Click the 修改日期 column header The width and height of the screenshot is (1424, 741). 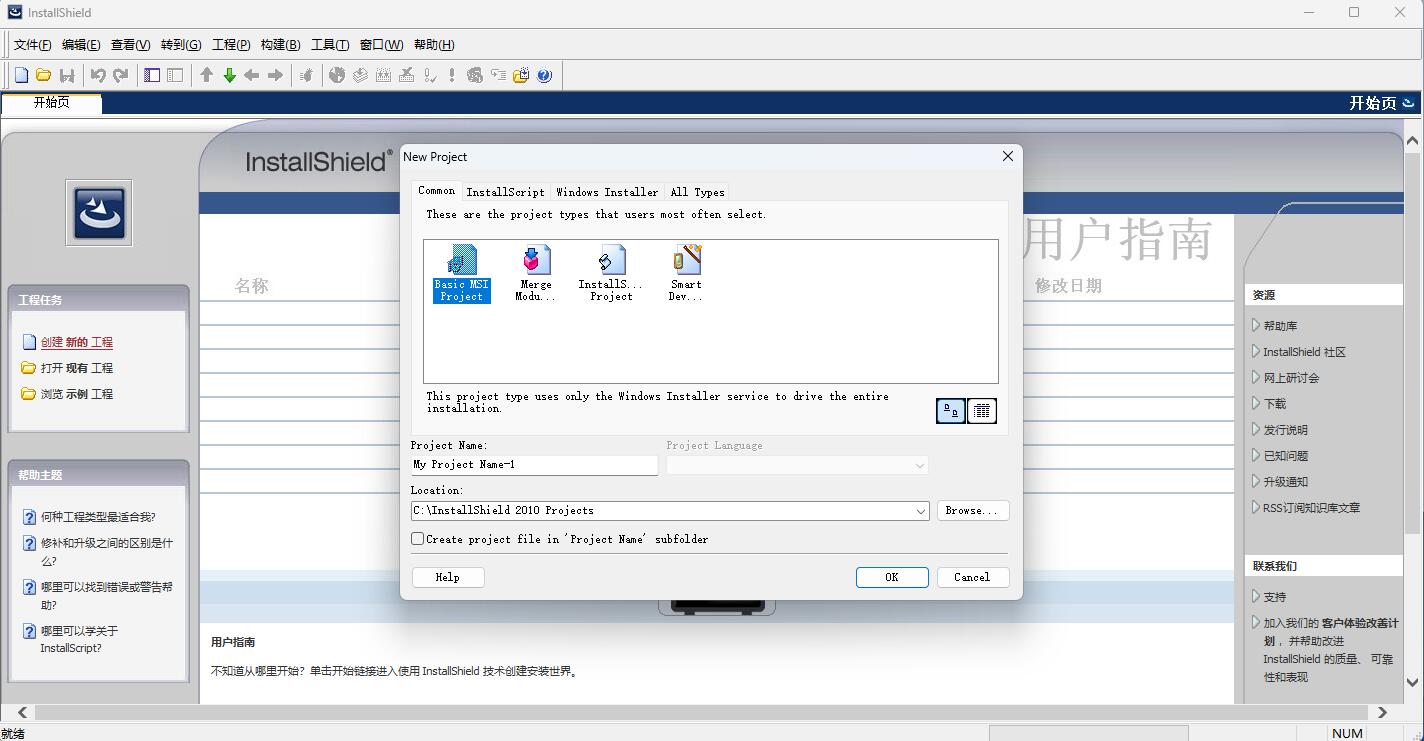pos(1068,286)
